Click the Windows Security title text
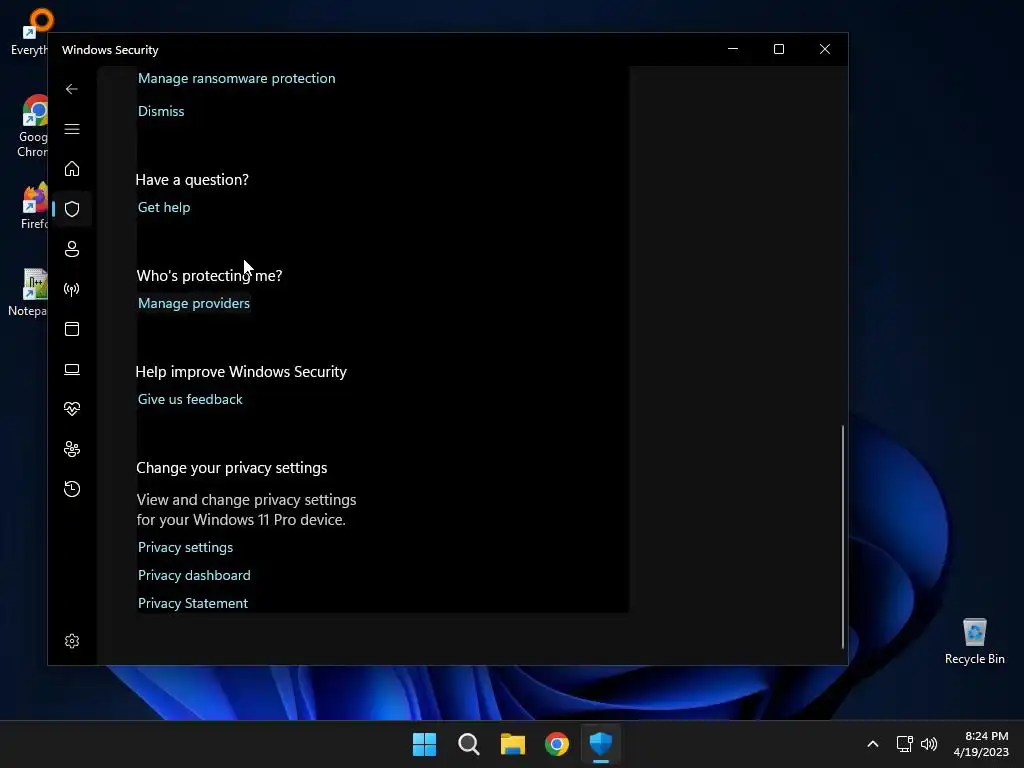1024x768 pixels. 110,50
